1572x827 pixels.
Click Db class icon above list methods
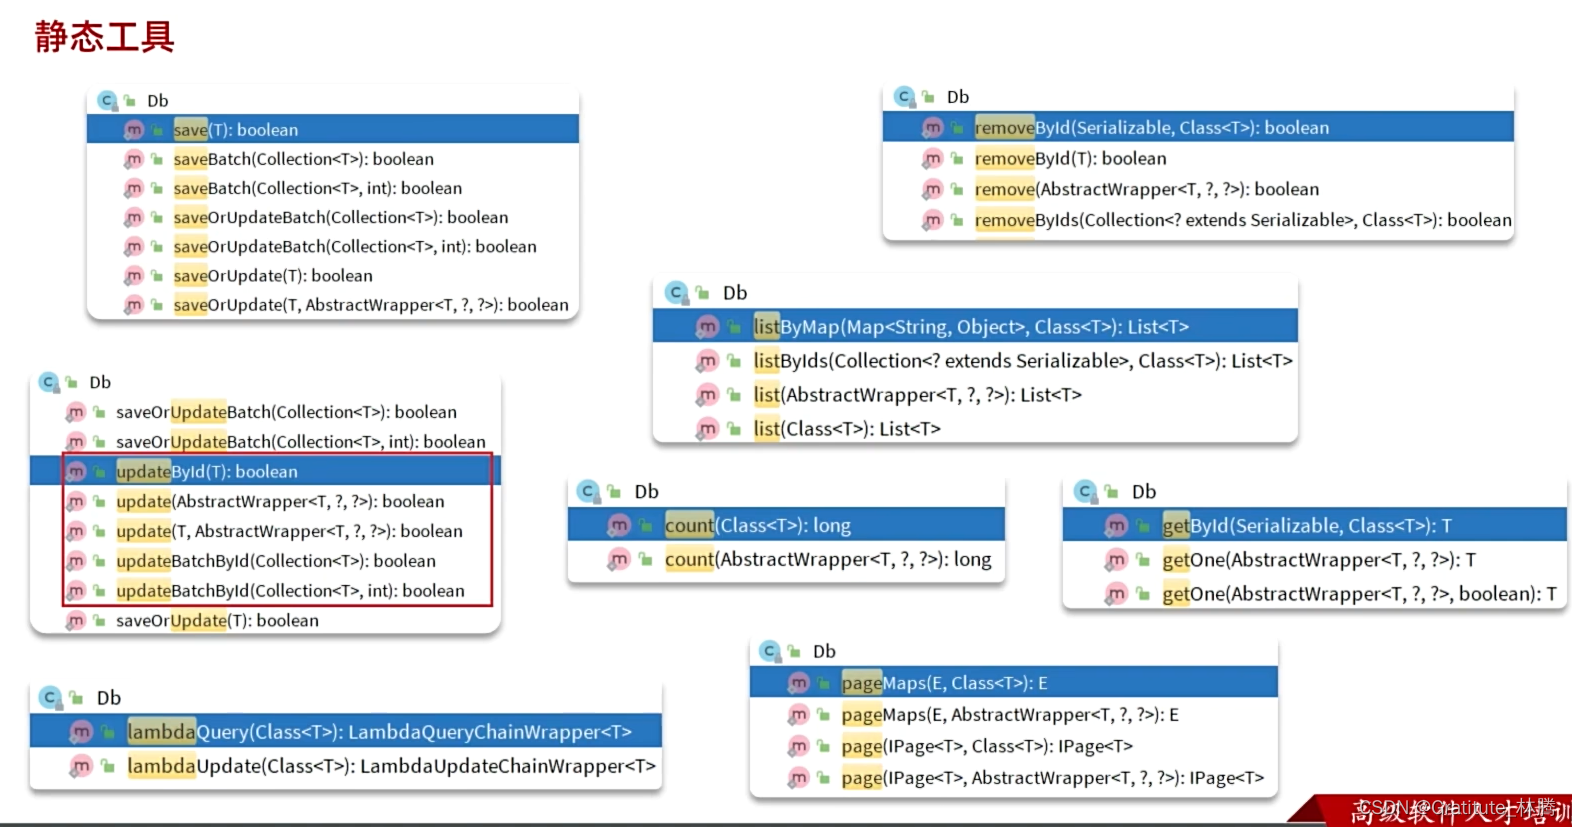tap(677, 293)
